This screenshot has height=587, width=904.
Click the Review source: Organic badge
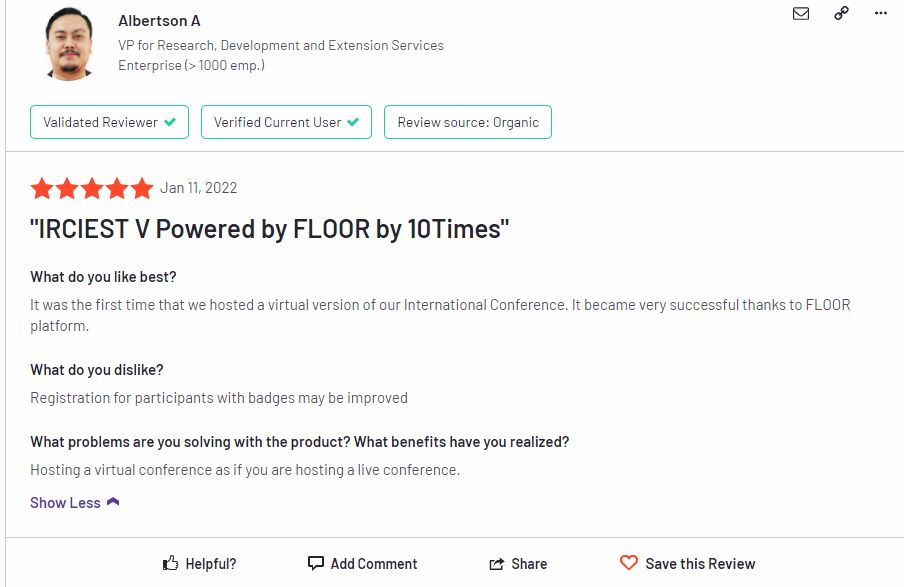(468, 122)
